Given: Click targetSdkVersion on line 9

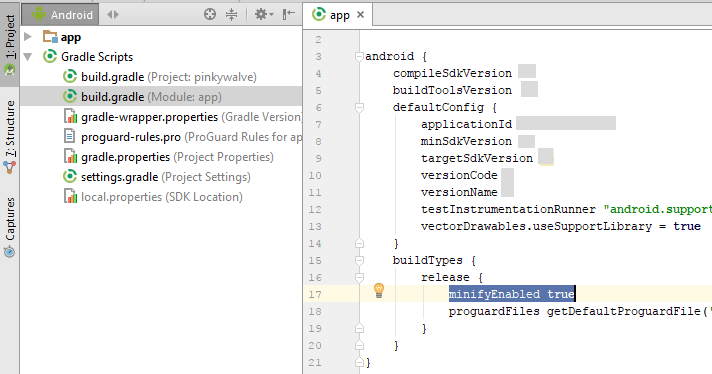Looking at the screenshot, I should point(477,158).
